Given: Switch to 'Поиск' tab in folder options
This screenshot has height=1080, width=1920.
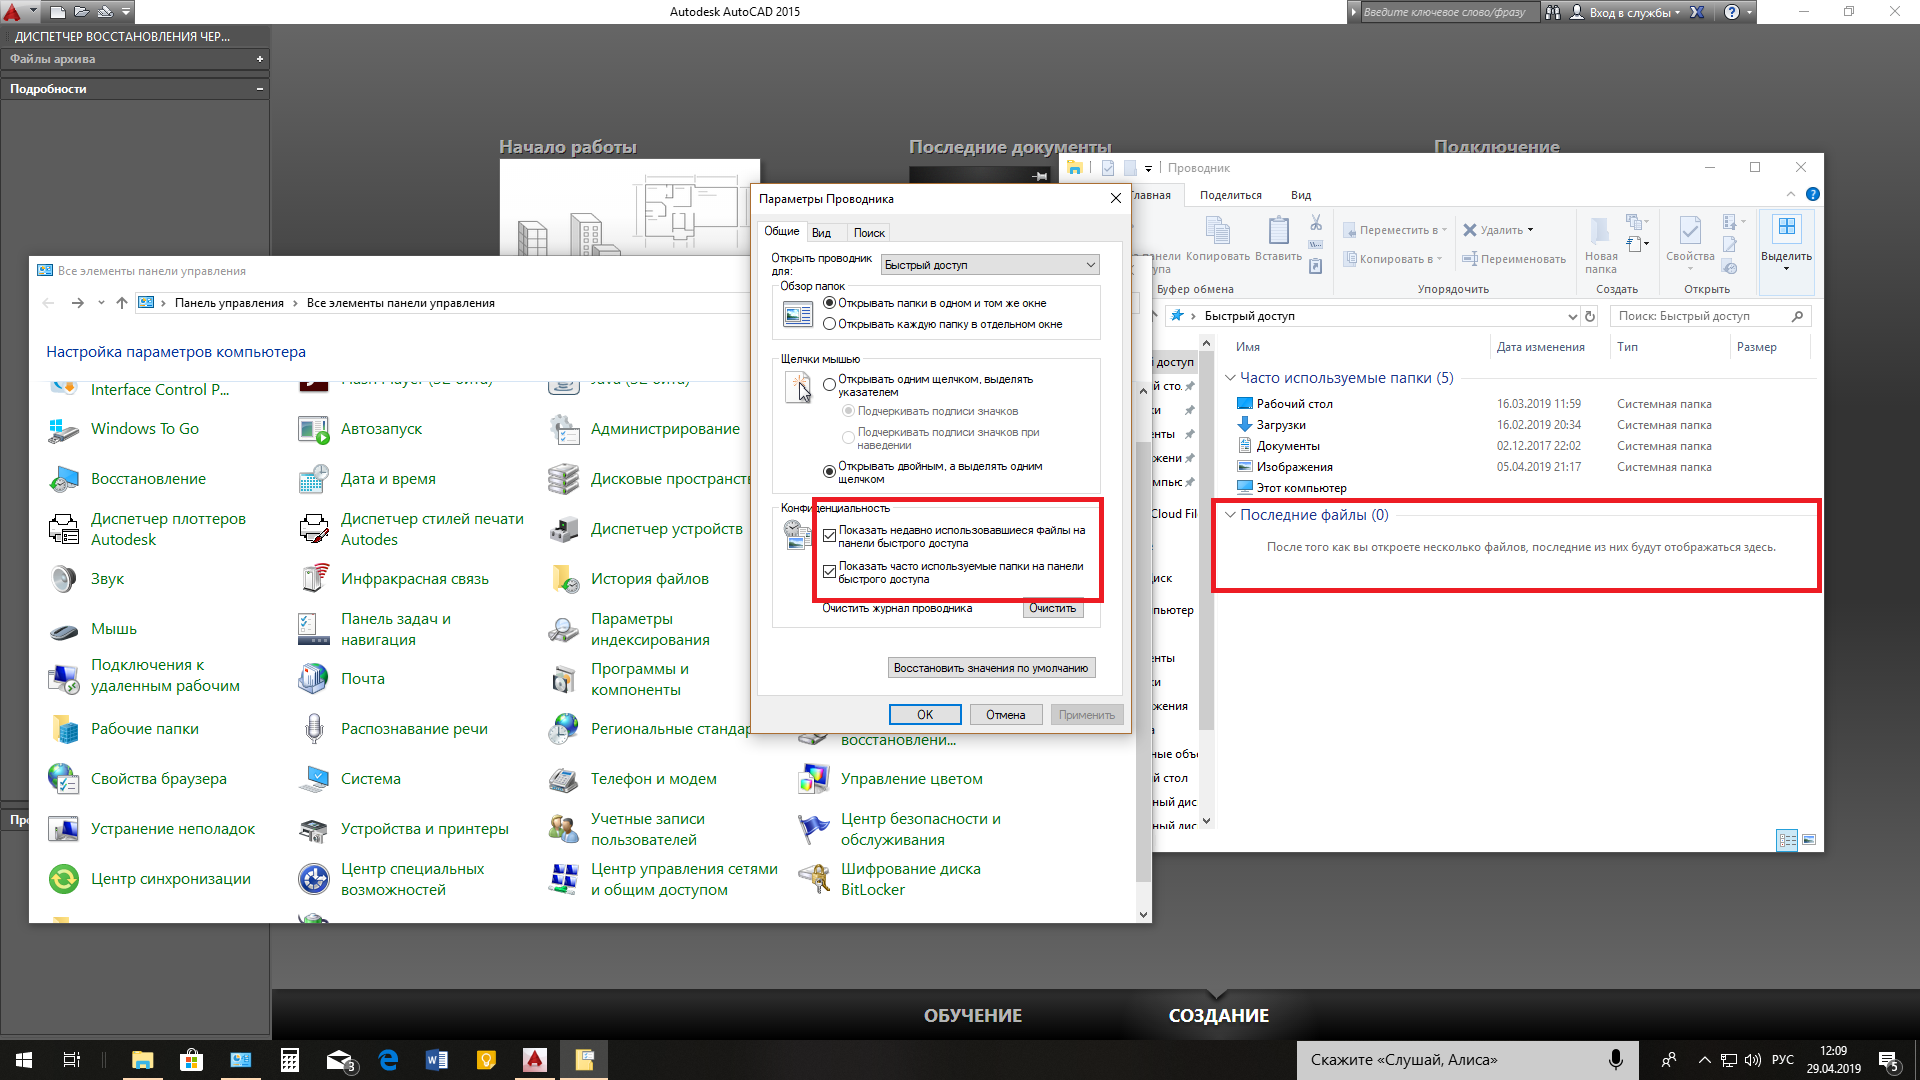Looking at the screenshot, I should (x=869, y=233).
